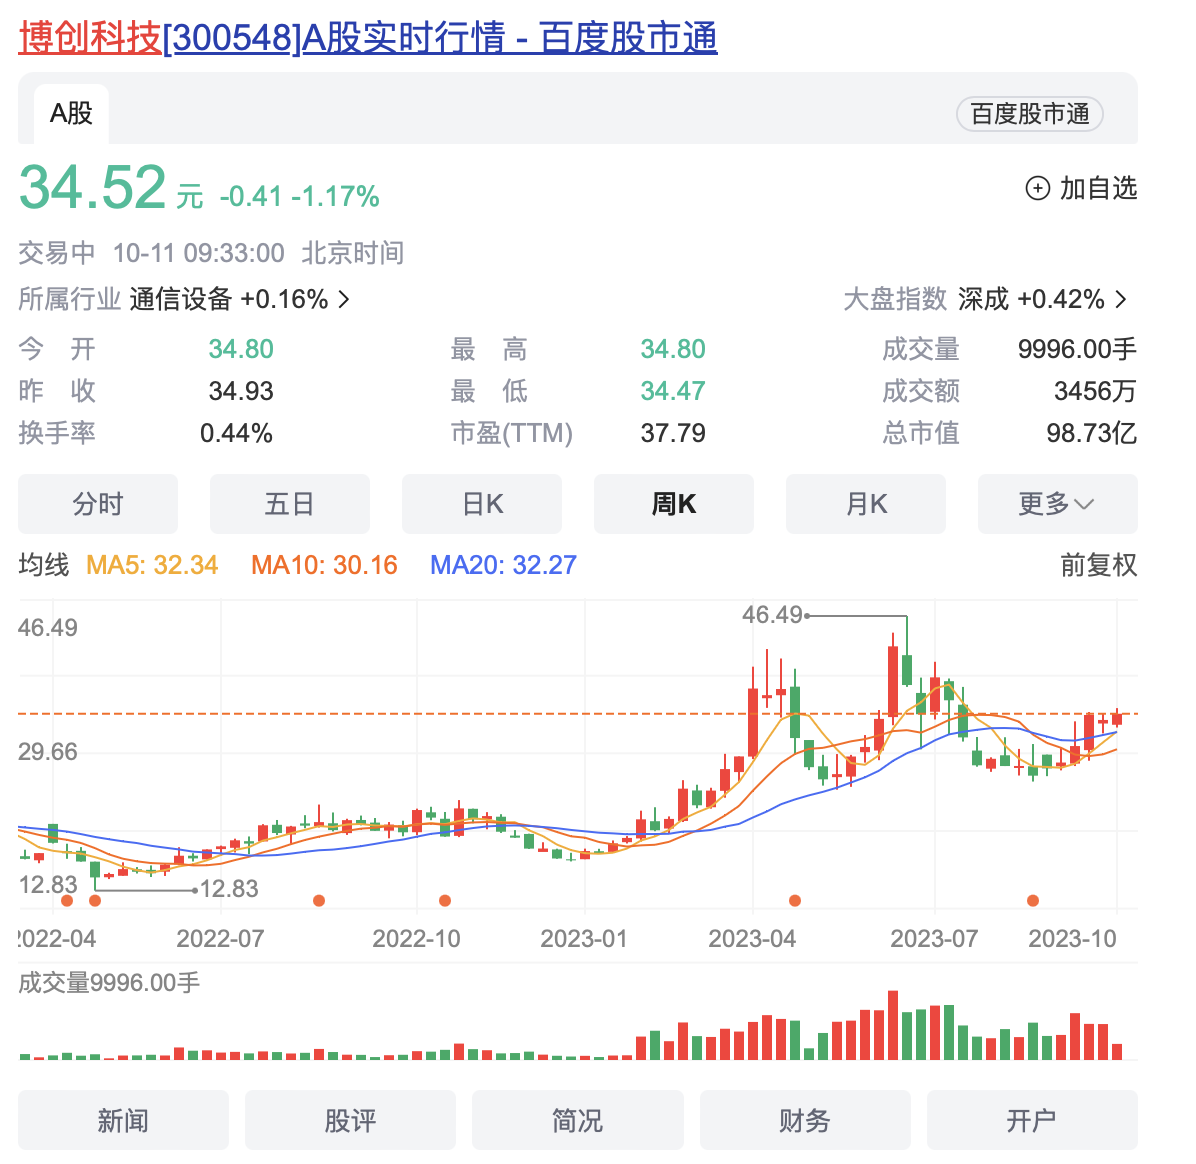Screen dimensions: 1196x1164
Task: Select the 周K chart tab
Action: tap(674, 504)
